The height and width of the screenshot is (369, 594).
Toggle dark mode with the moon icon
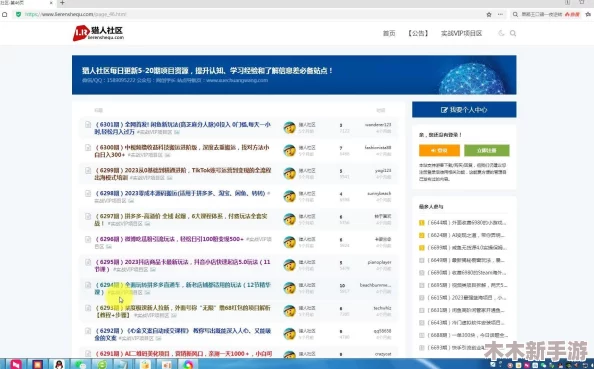pos(501,33)
